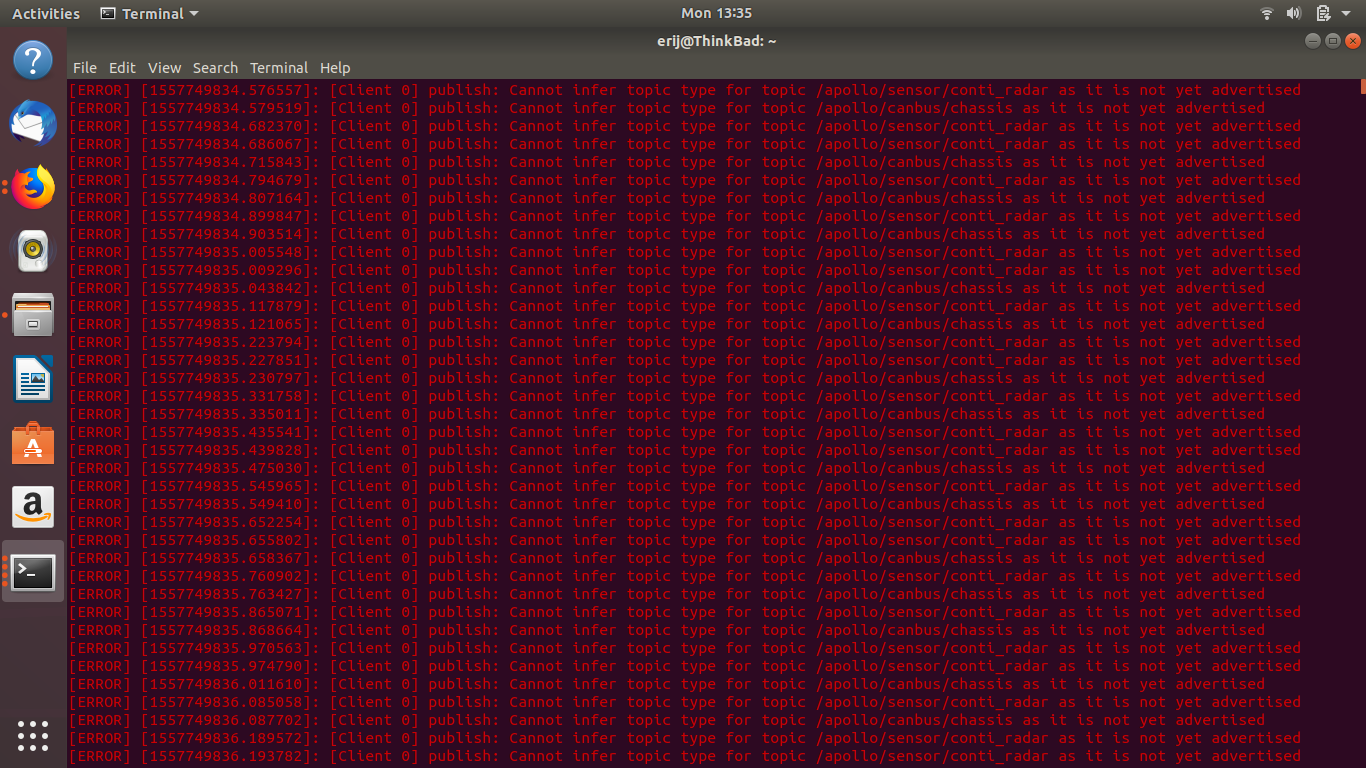1366x768 pixels.
Task: Click the battery status icon
Action: click(x=1323, y=13)
